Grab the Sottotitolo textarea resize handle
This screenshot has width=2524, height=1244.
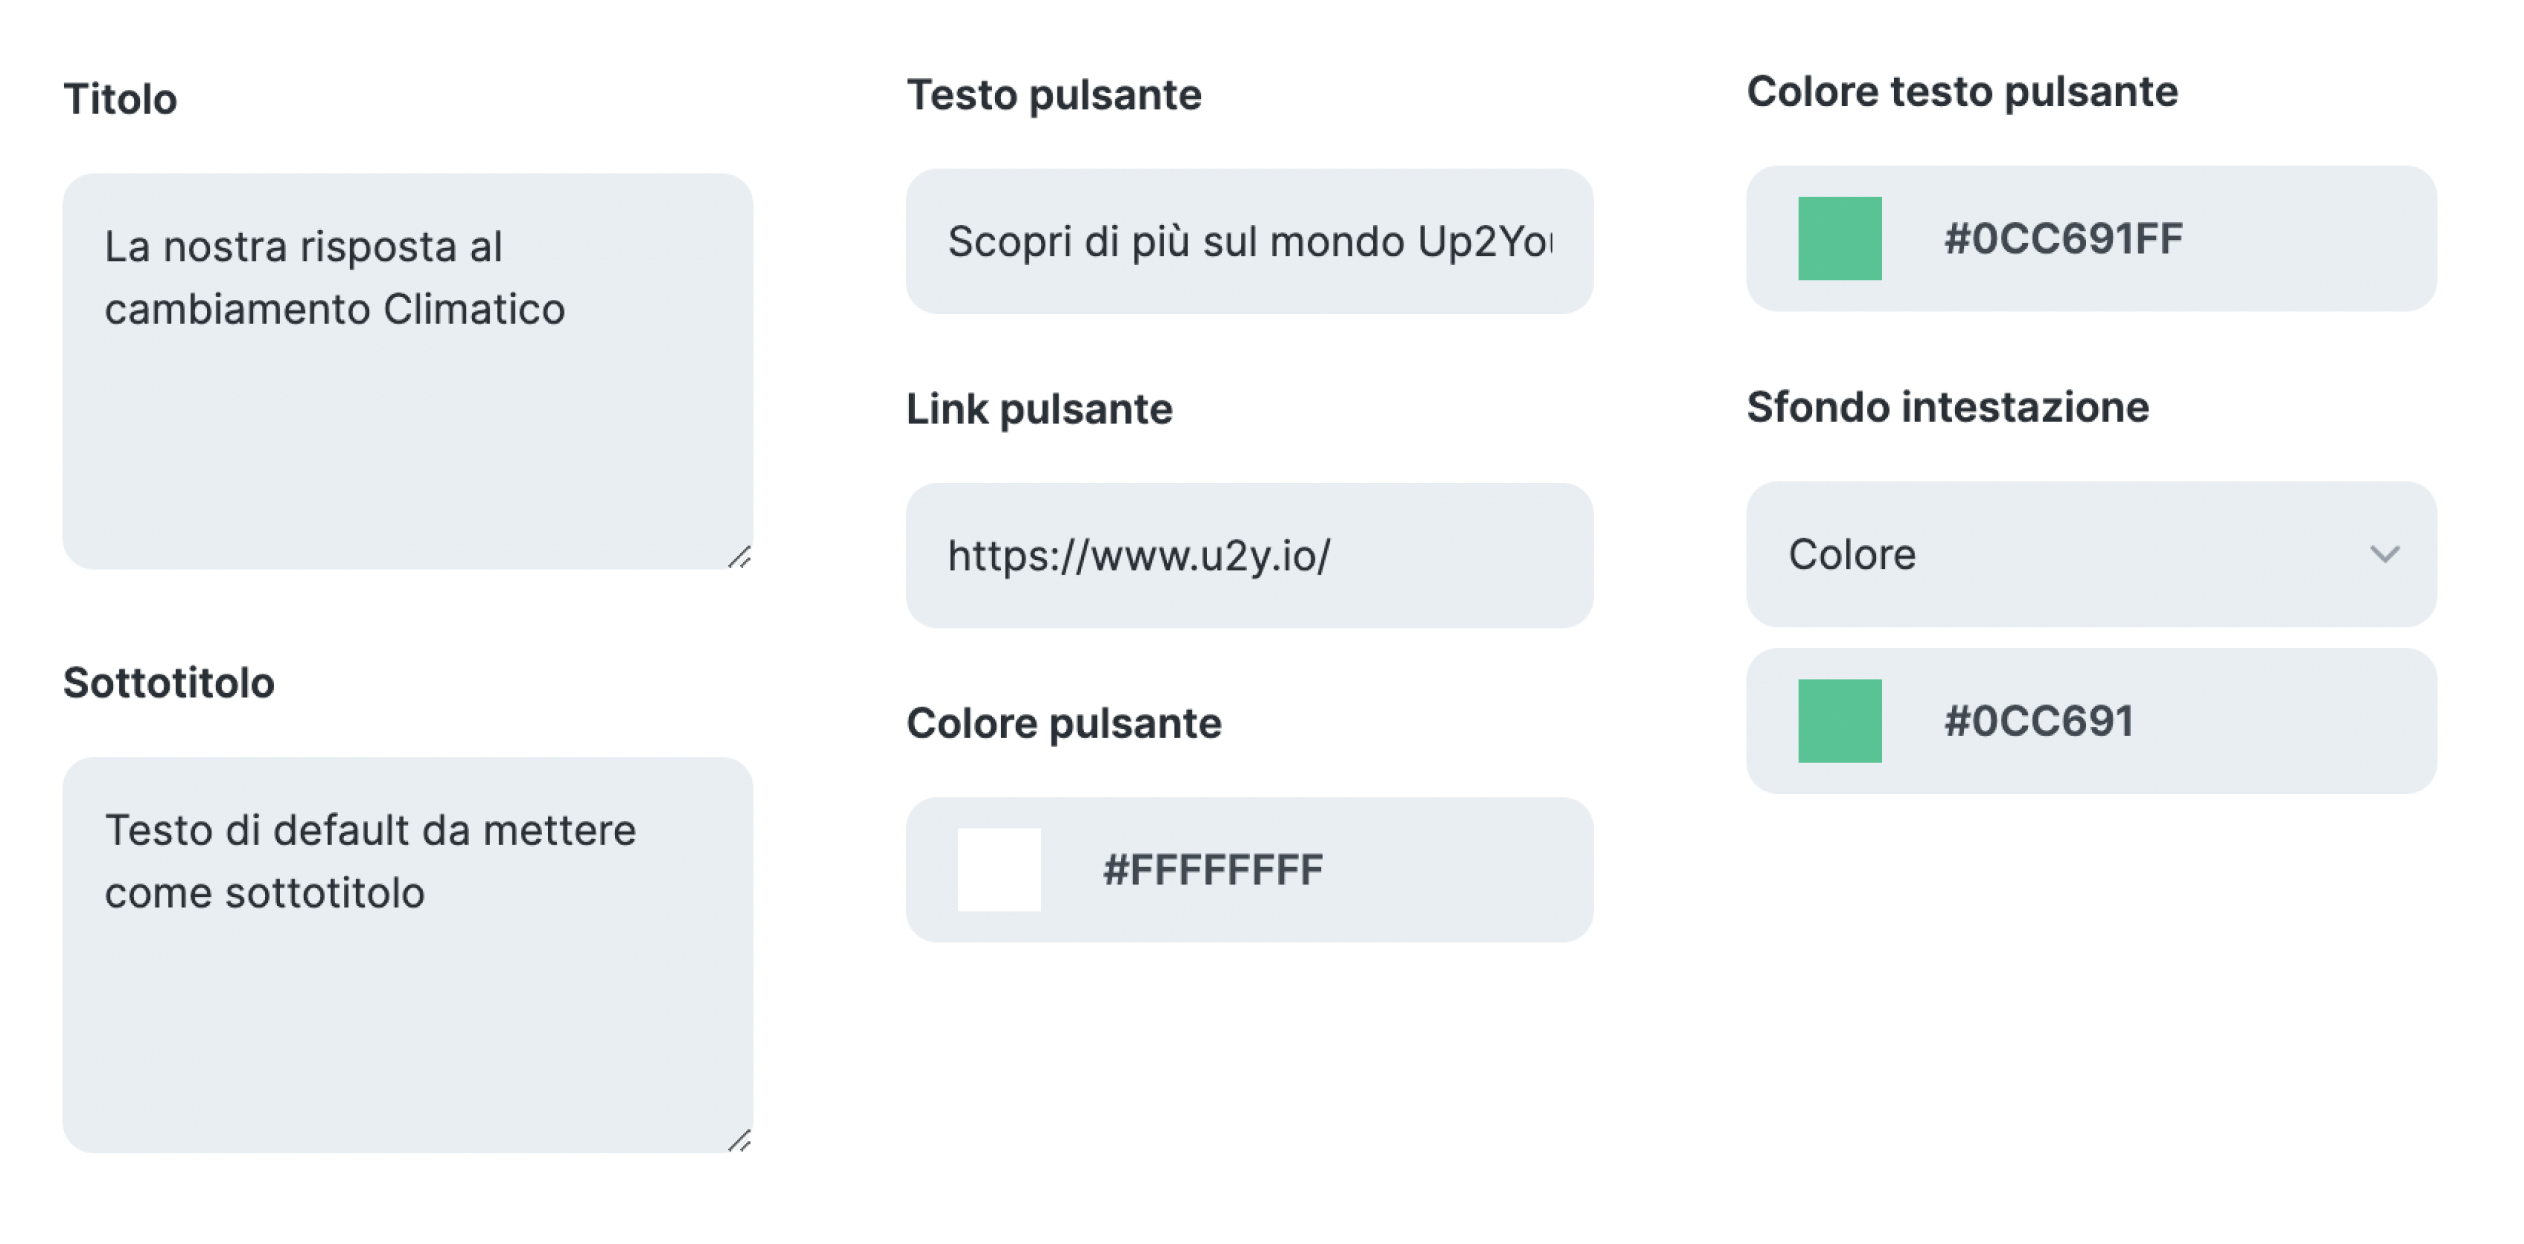(740, 1140)
